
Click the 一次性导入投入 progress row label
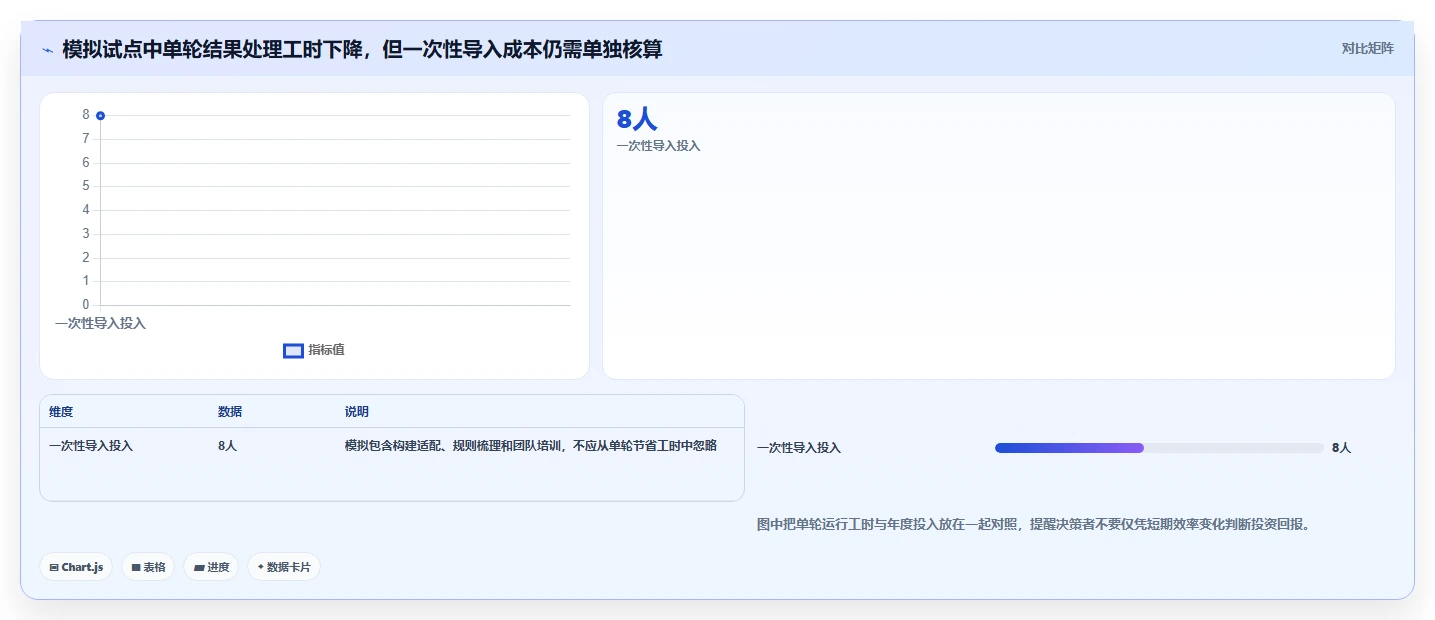coord(799,448)
